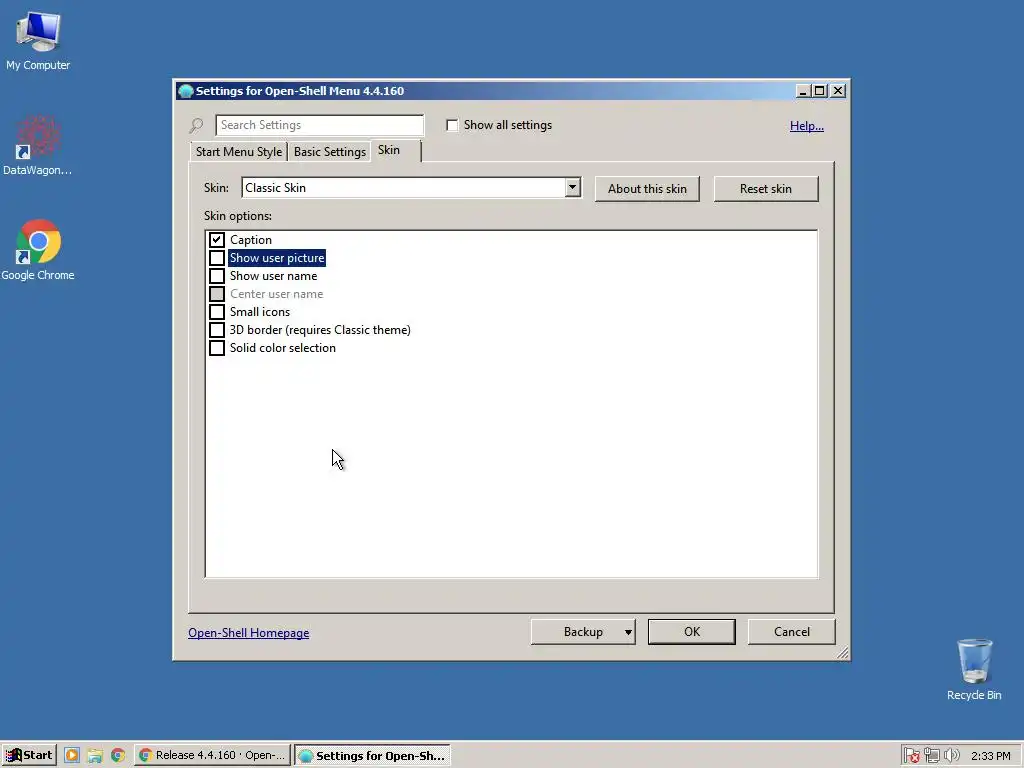Click the search magnifier icon
The height and width of the screenshot is (768, 1024).
(x=196, y=125)
